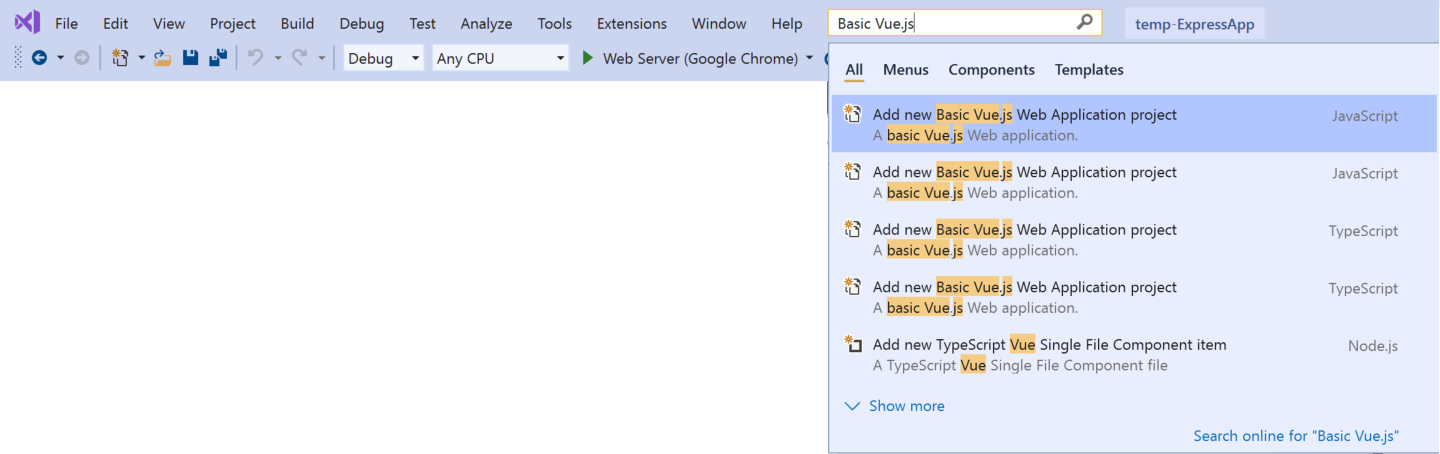Click the navigate forward arrow icon
This screenshot has width=1440, height=454.
(x=82, y=58)
